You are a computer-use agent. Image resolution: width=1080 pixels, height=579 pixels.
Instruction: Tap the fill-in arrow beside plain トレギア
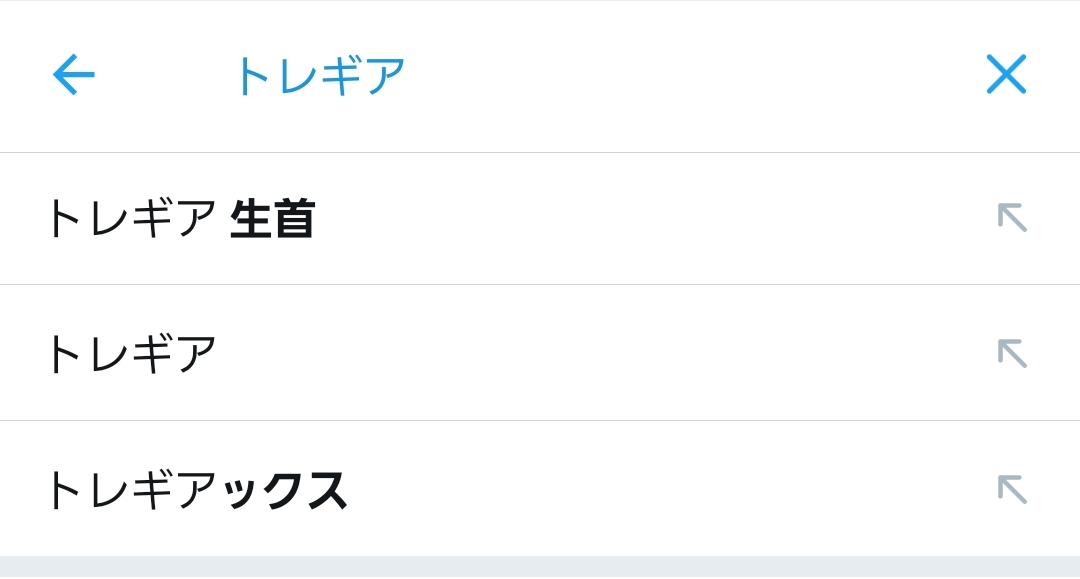(x=1012, y=353)
